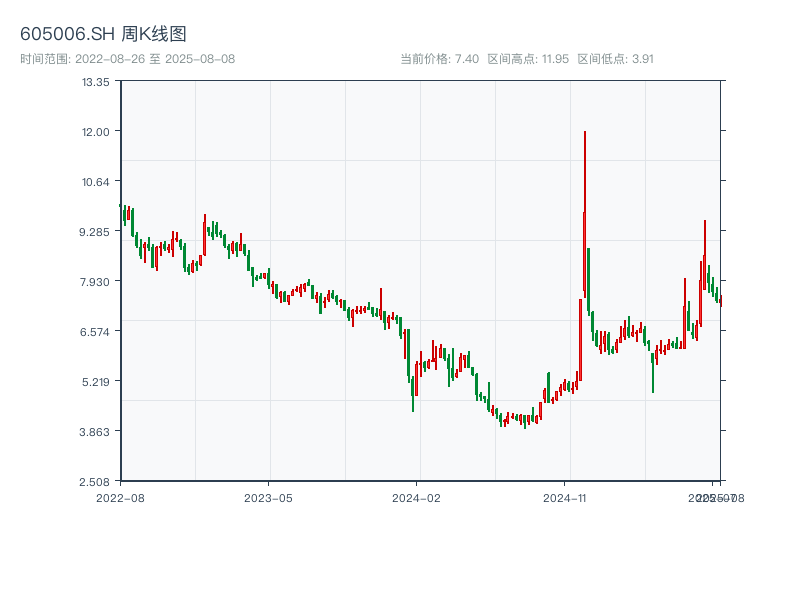This screenshot has height=600, width=800.
Task: Select the time range text 2022-08-26 至 2025-08-08
Action: (x=127, y=59)
